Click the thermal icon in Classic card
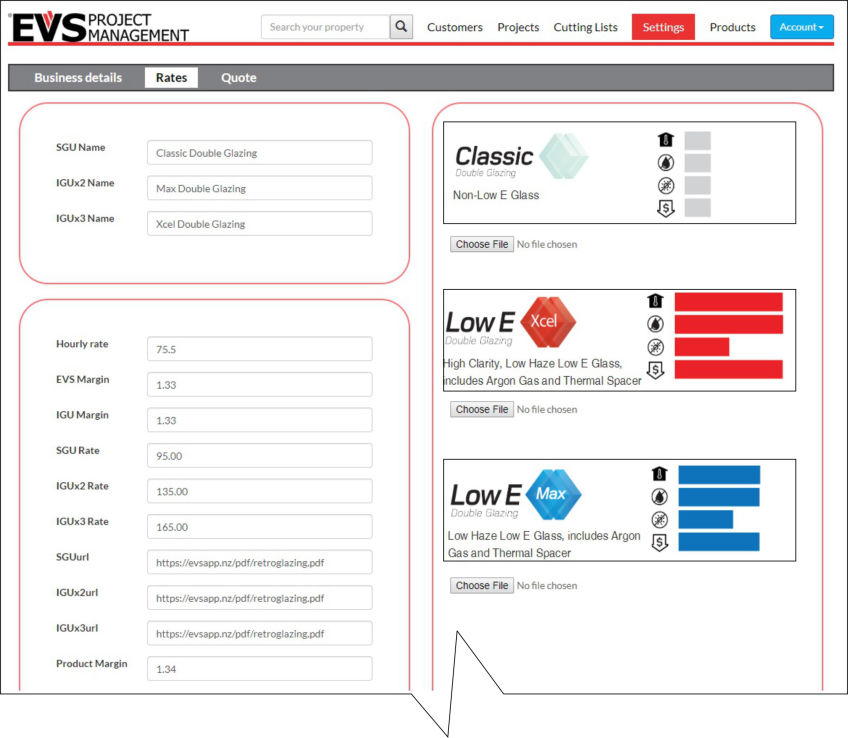 click(664, 140)
